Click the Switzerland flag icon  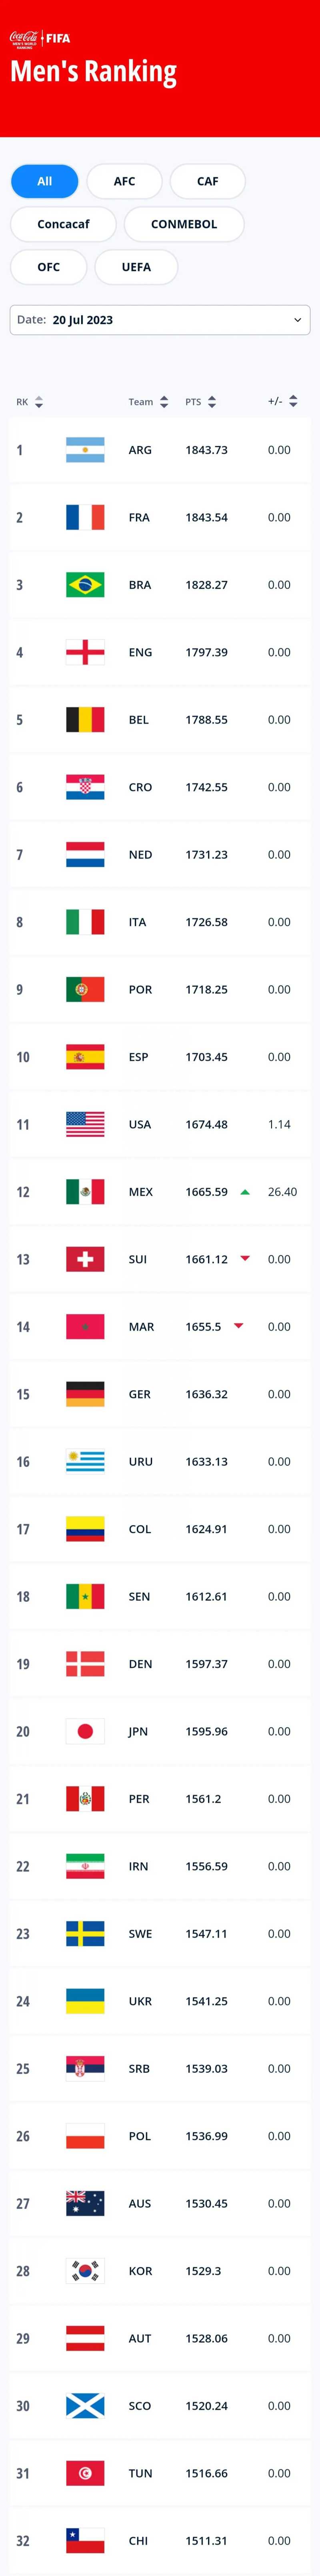coord(85,1259)
